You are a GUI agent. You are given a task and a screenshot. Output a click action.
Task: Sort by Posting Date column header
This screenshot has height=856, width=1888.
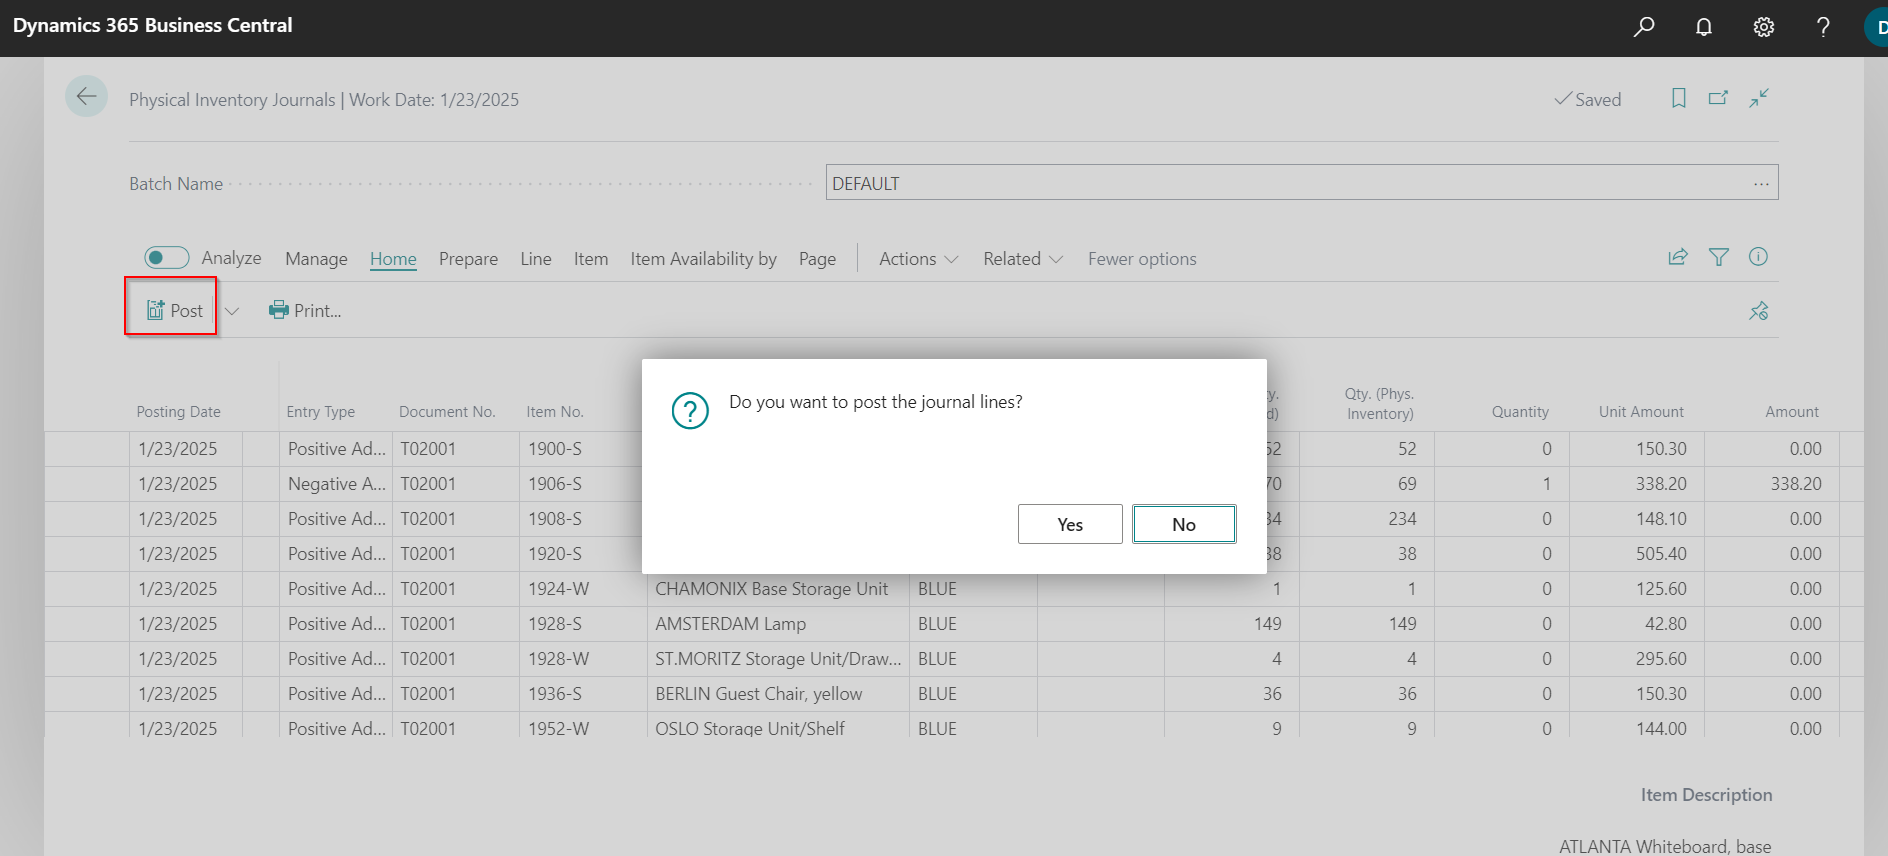click(x=179, y=412)
